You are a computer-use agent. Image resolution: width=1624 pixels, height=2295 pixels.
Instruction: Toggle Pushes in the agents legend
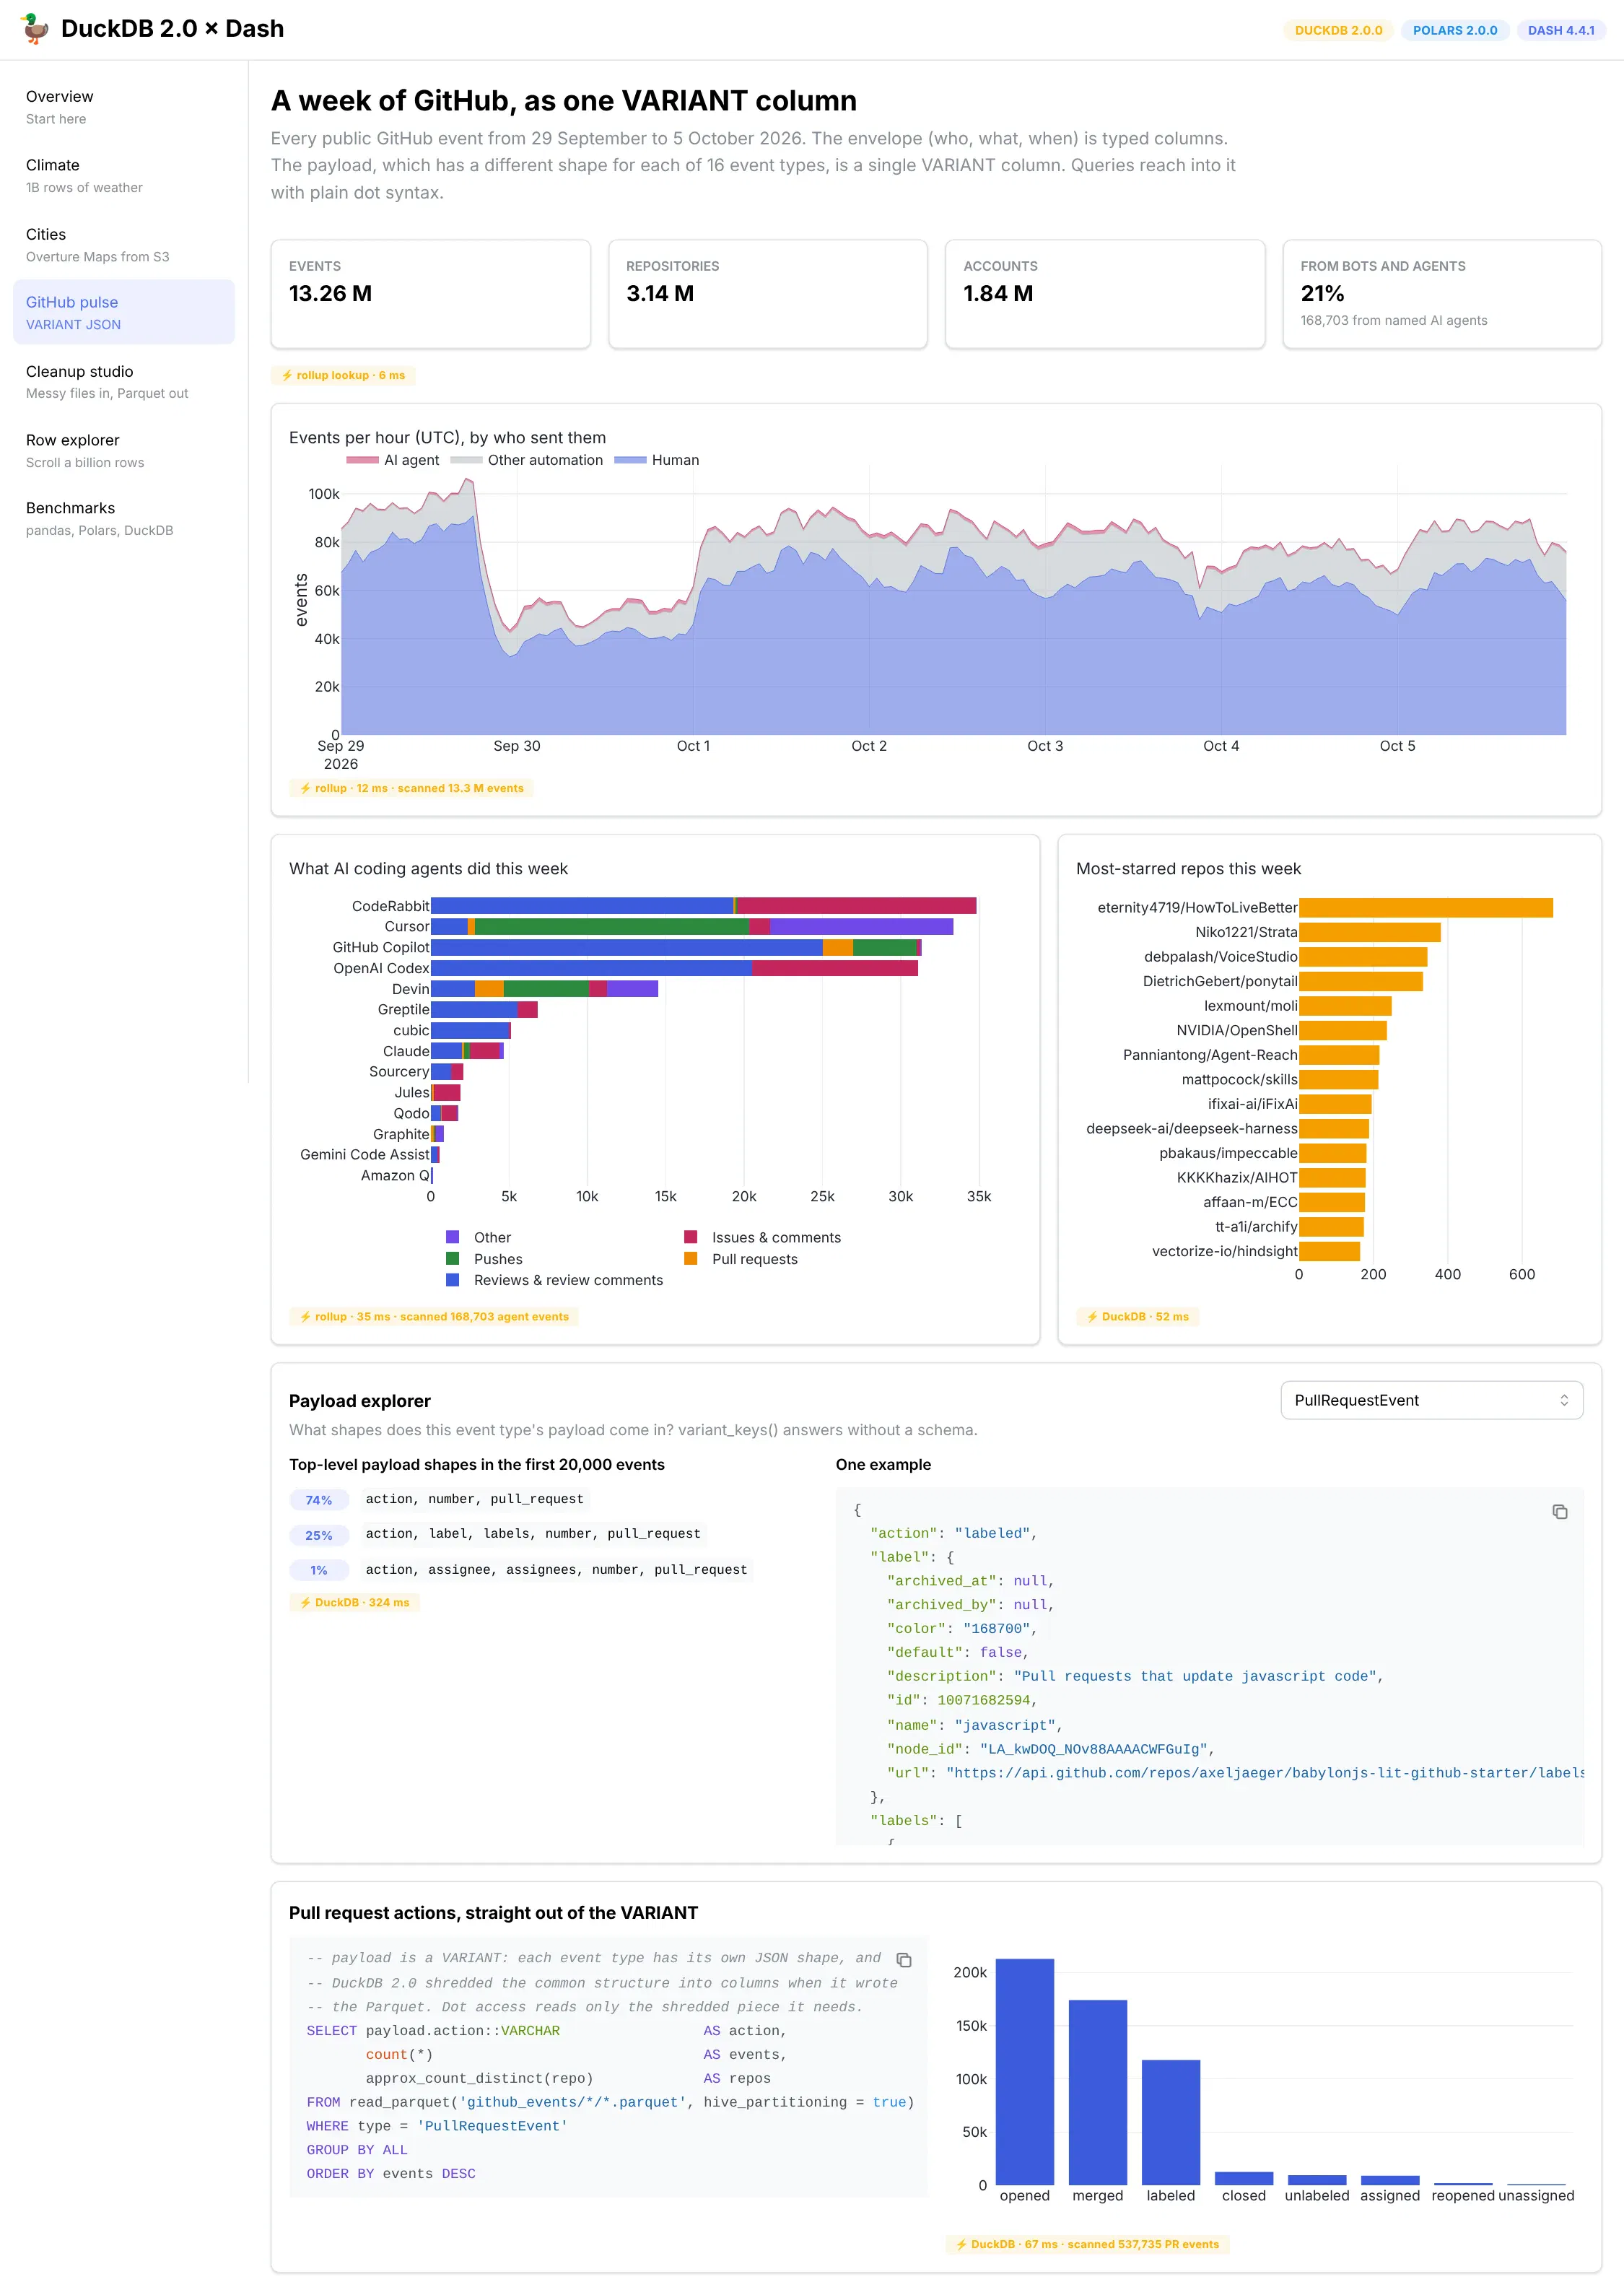coord(484,1259)
